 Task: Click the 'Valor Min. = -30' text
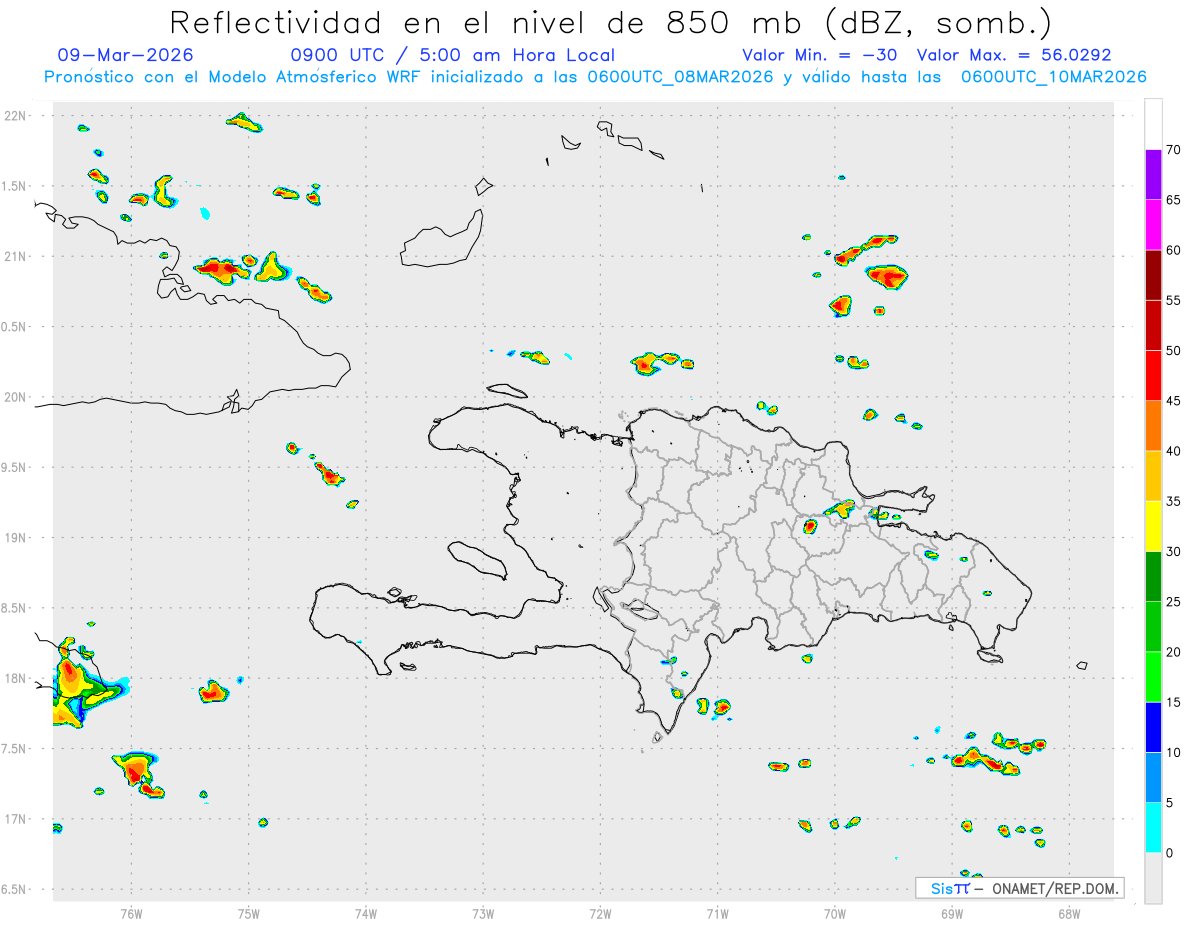coord(820,55)
